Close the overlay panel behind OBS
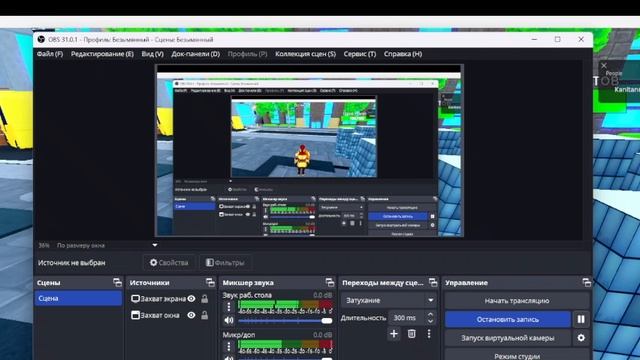 click(604, 65)
